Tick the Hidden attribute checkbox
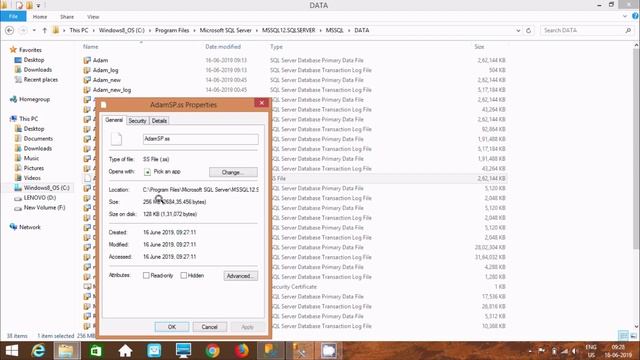Screen dimensions: 640x360 pos(184,276)
